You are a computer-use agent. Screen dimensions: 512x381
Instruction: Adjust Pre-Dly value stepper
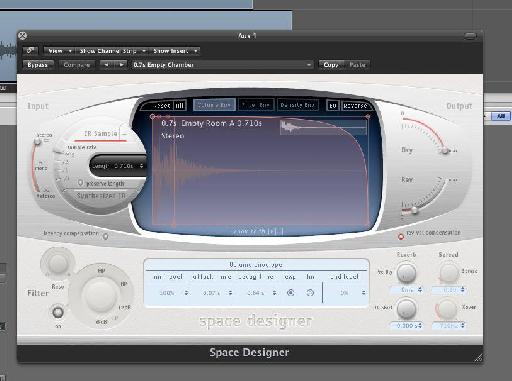(420, 290)
